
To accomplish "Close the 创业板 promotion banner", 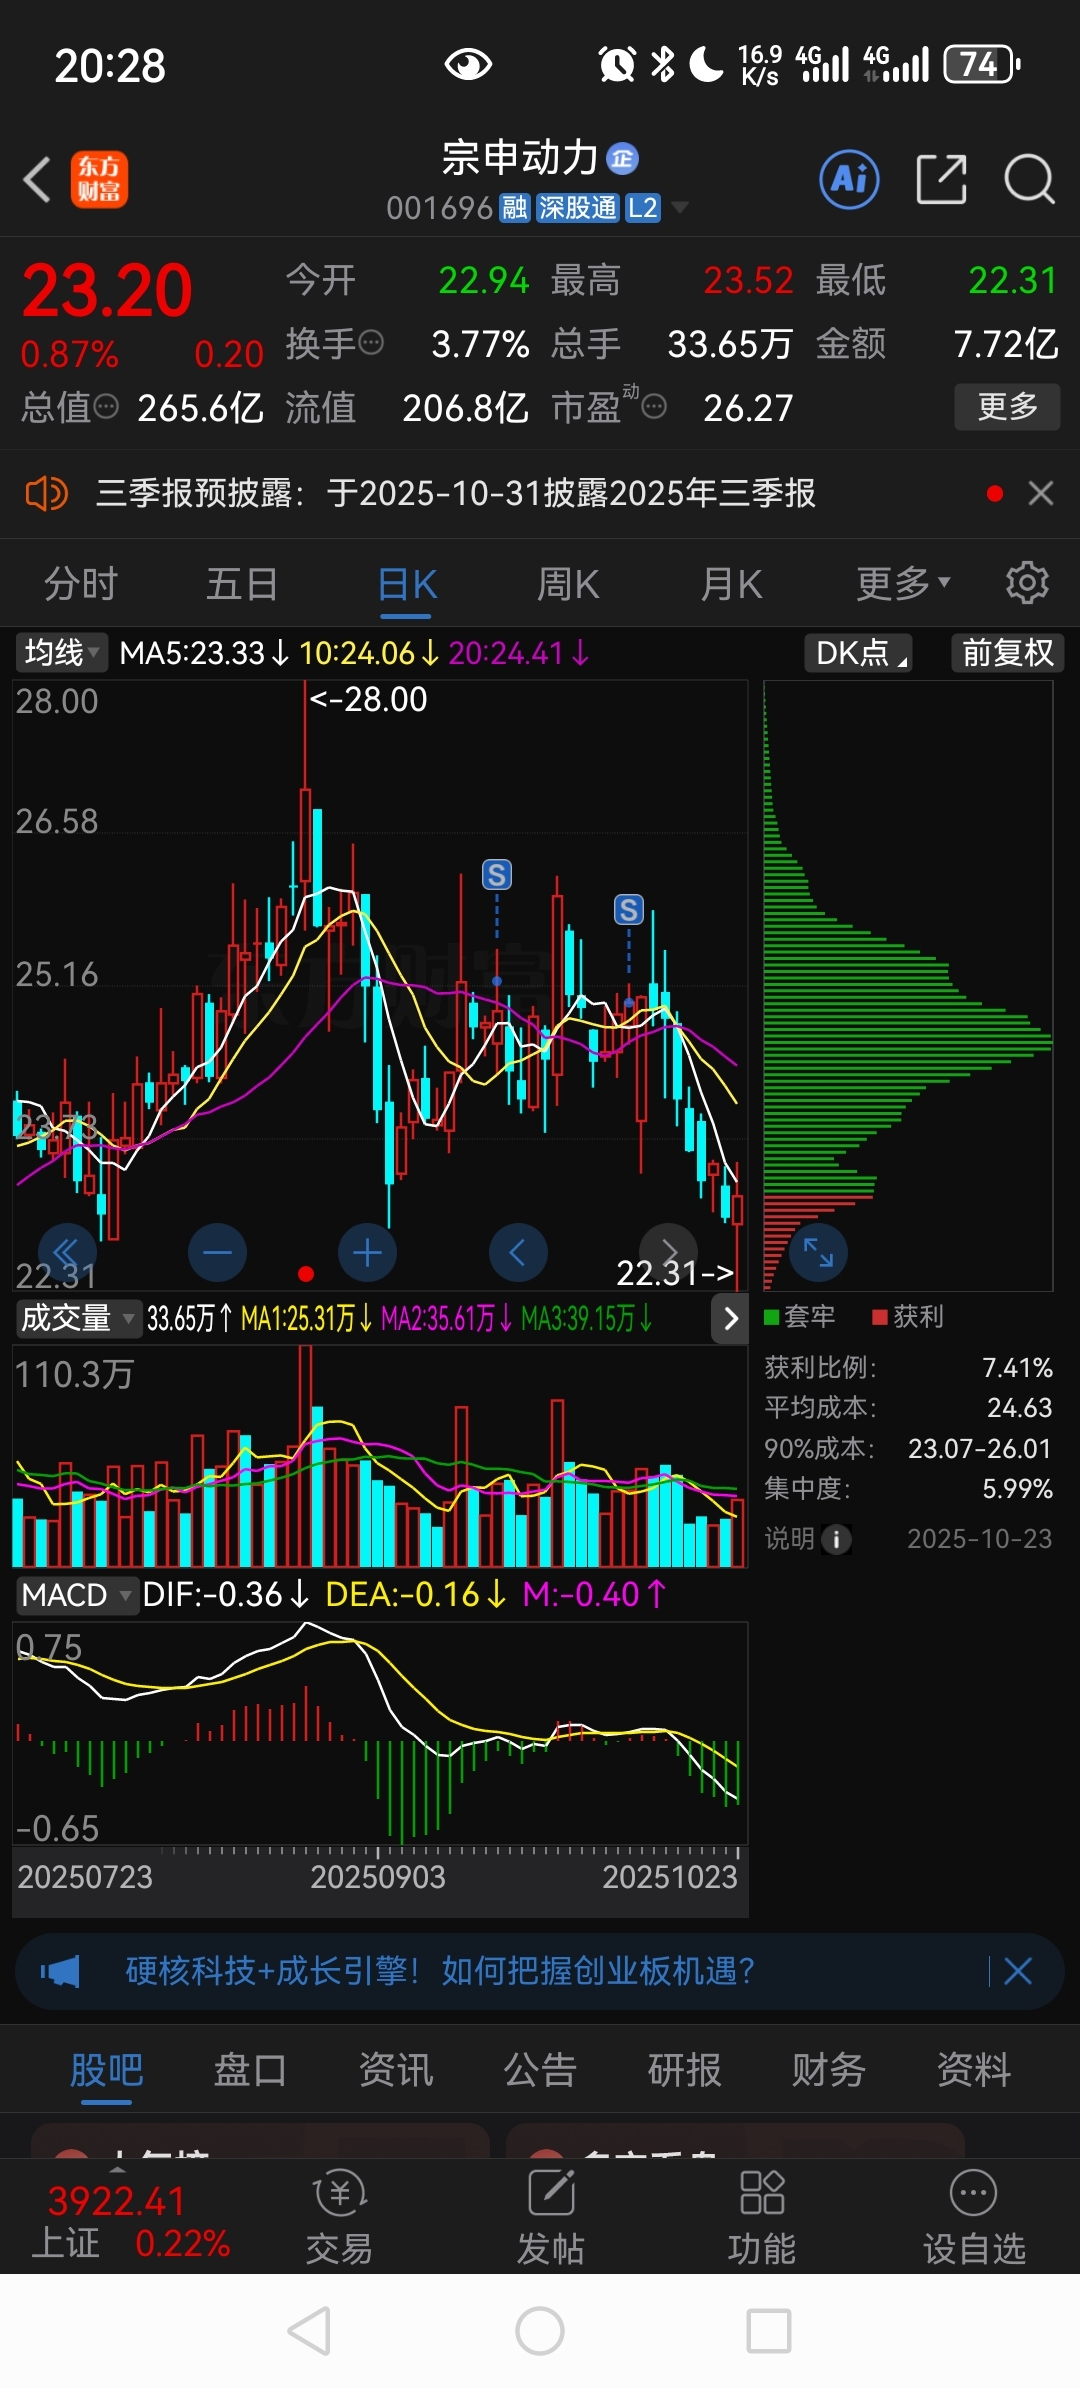I will click(x=1018, y=1971).
